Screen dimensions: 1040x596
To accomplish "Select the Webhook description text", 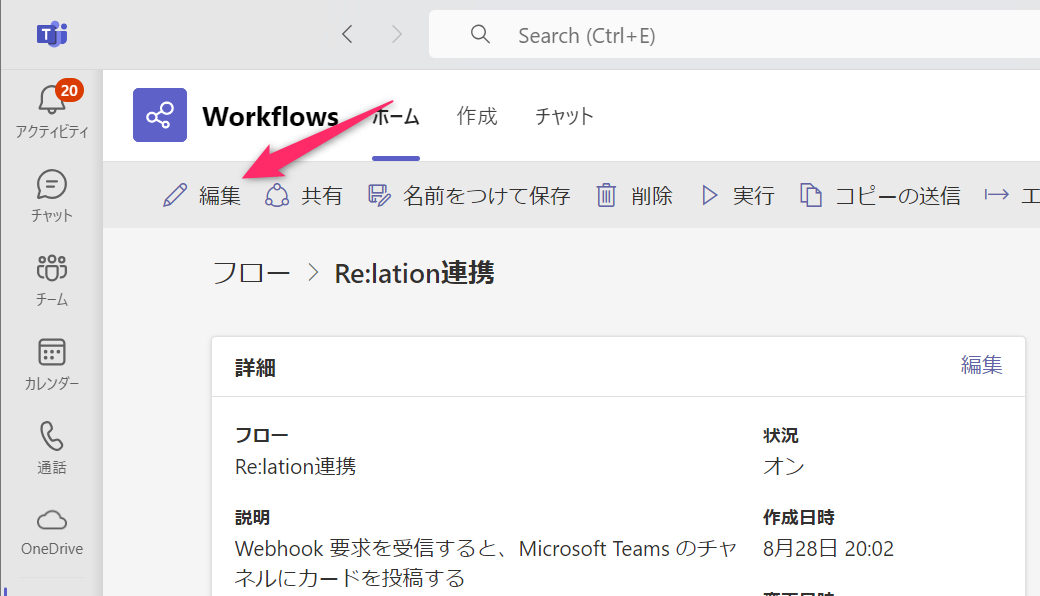I will [x=486, y=564].
